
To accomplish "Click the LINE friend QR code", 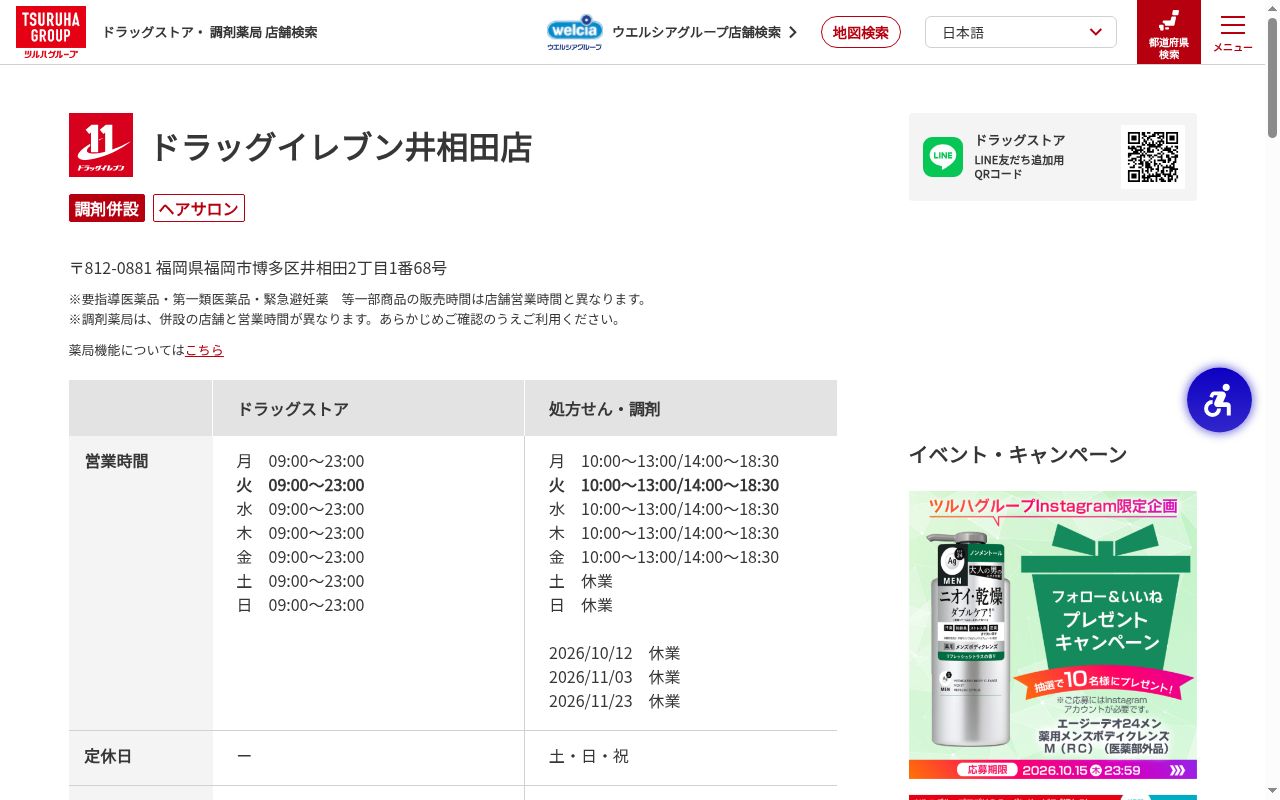I will point(1153,157).
